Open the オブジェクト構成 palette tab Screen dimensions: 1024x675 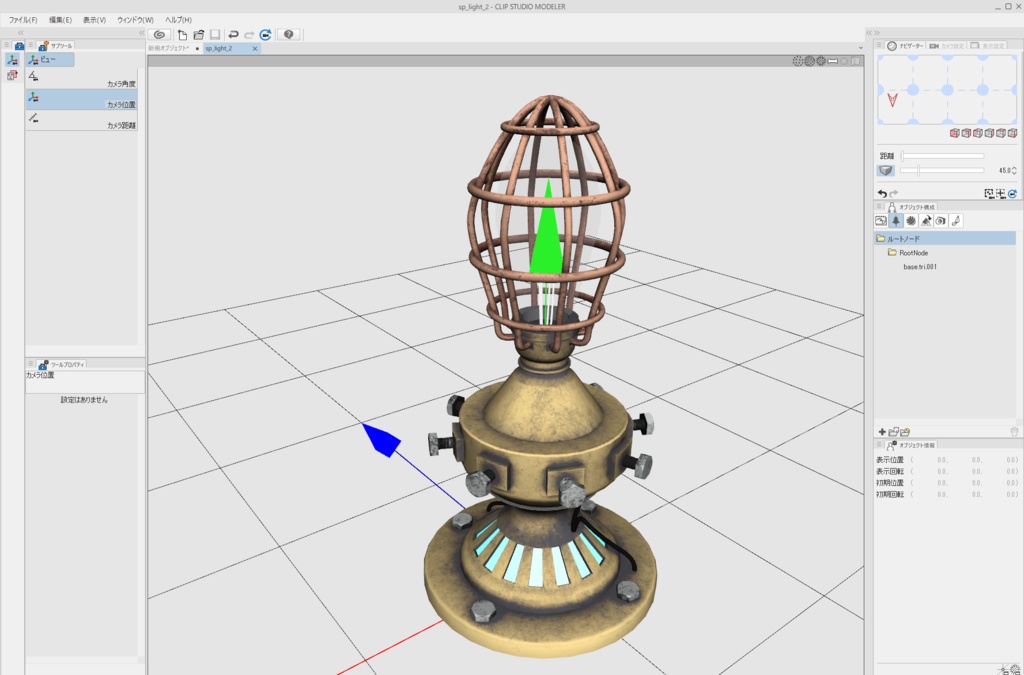(x=911, y=207)
